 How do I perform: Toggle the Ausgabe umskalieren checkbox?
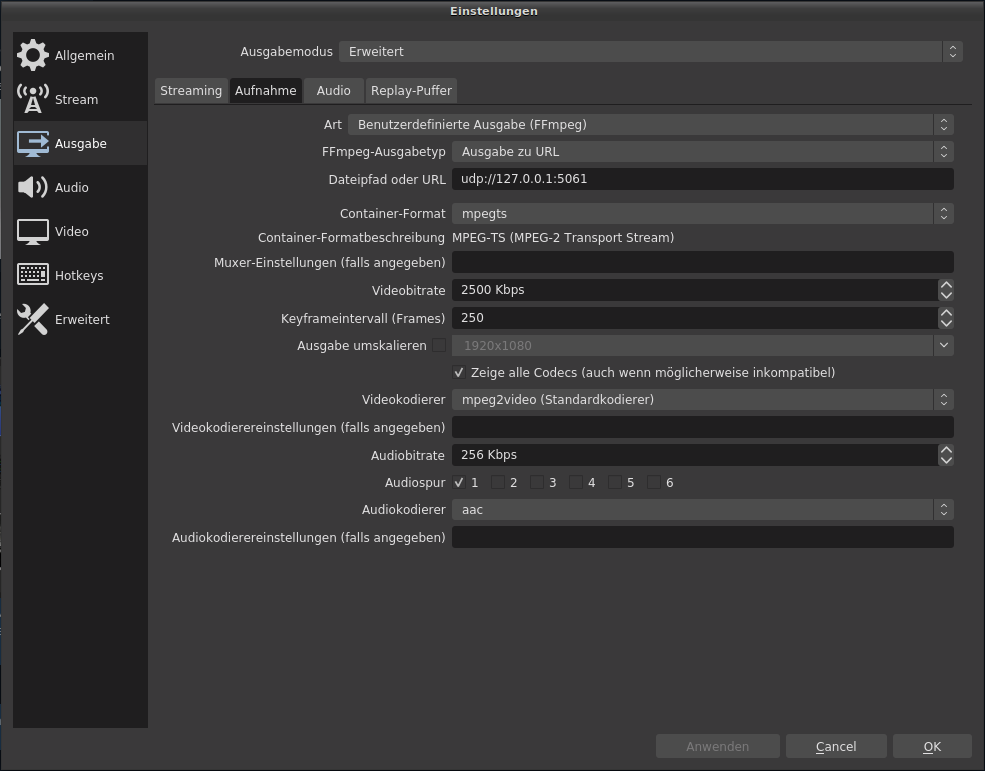[x=439, y=346]
